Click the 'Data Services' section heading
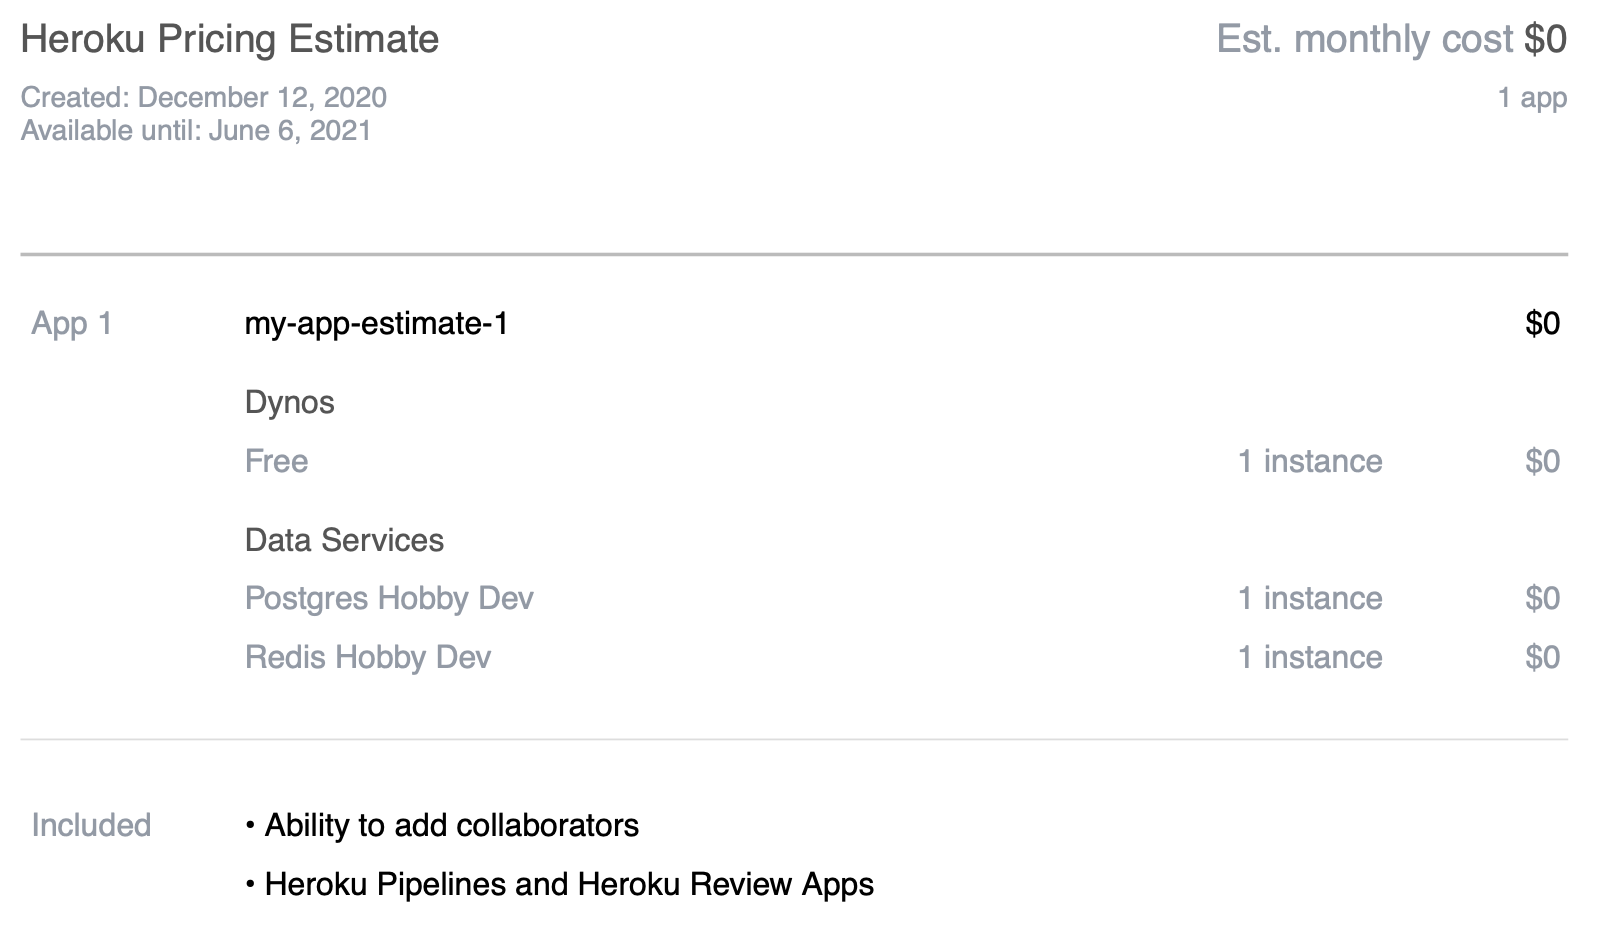Screen dimensions: 1608x943 click(344, 540)
